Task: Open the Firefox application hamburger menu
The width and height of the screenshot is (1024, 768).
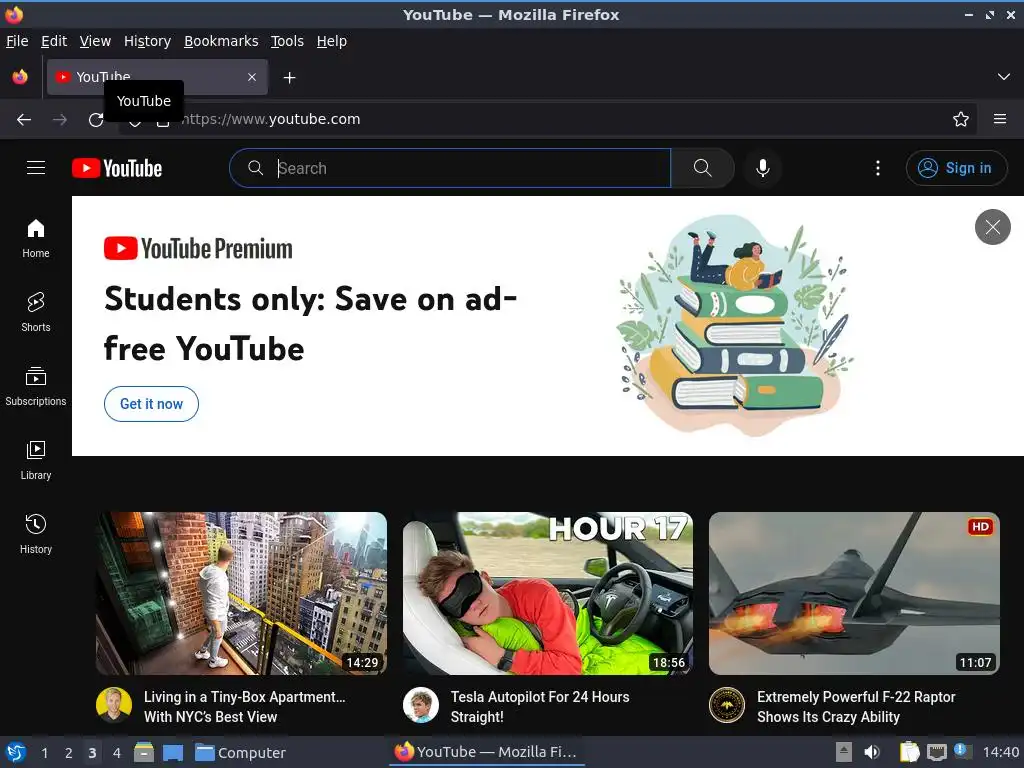Action: pyautogui.click(x=1000, y=119)
